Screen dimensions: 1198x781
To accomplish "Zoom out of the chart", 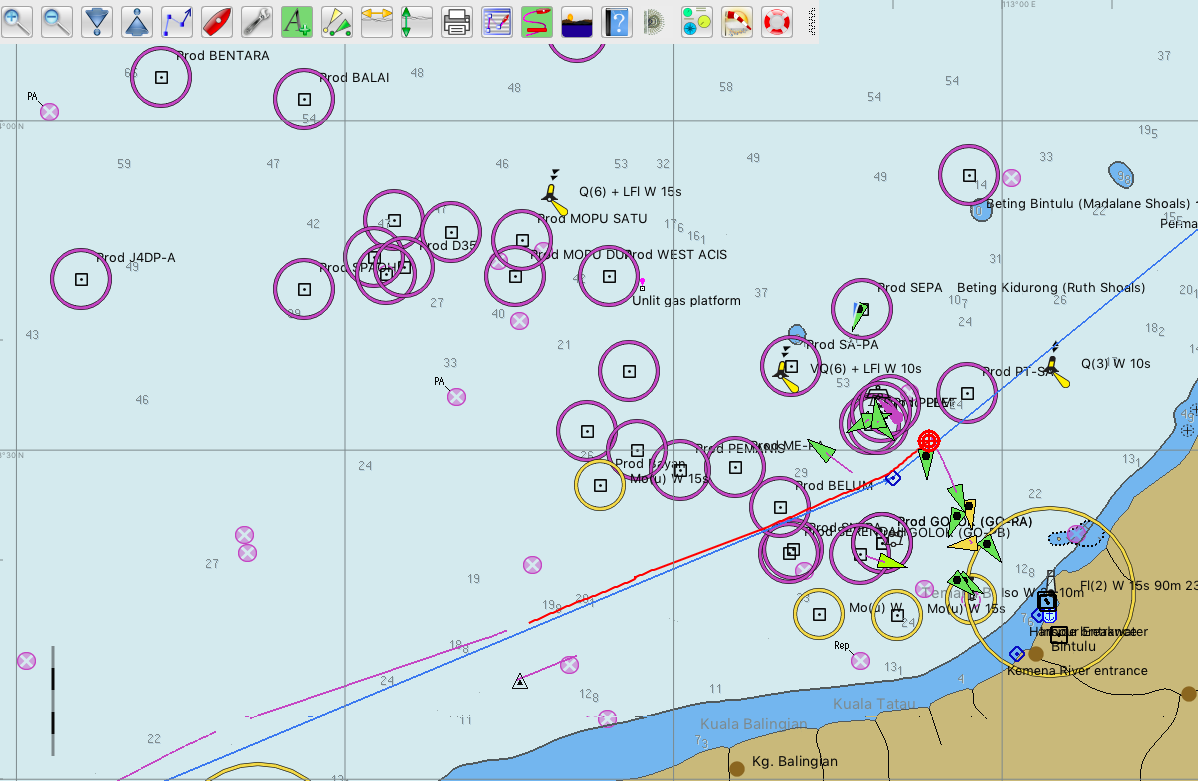I will click(x=57, y=21).
